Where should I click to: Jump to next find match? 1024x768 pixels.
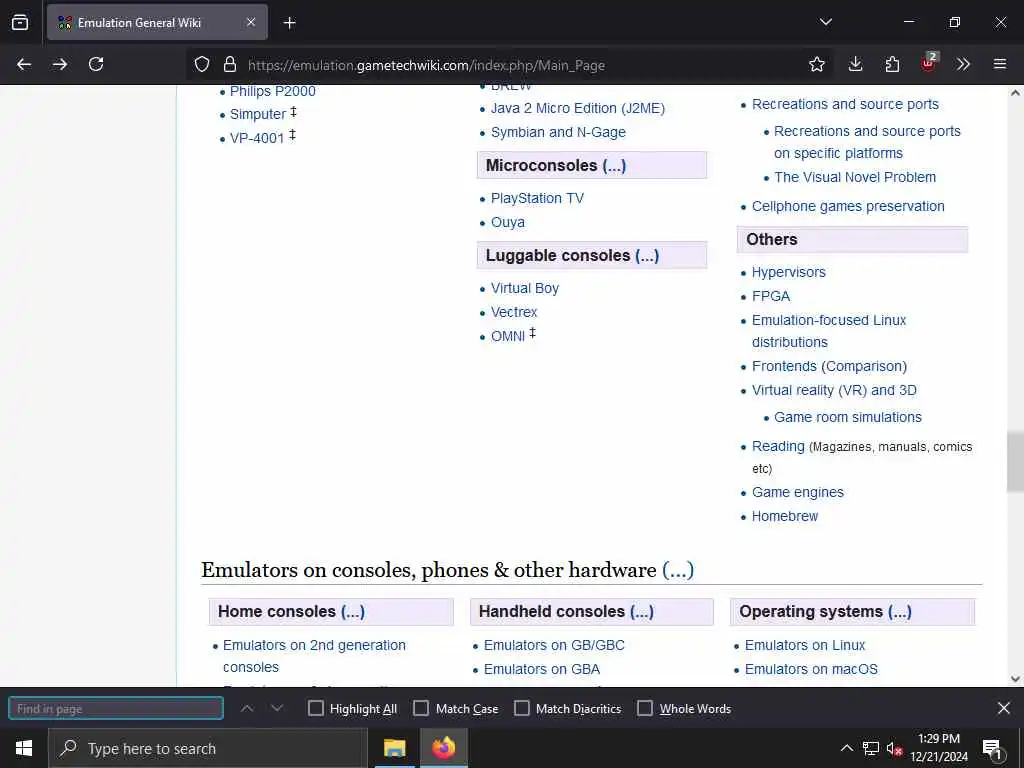tap(277, 708)
